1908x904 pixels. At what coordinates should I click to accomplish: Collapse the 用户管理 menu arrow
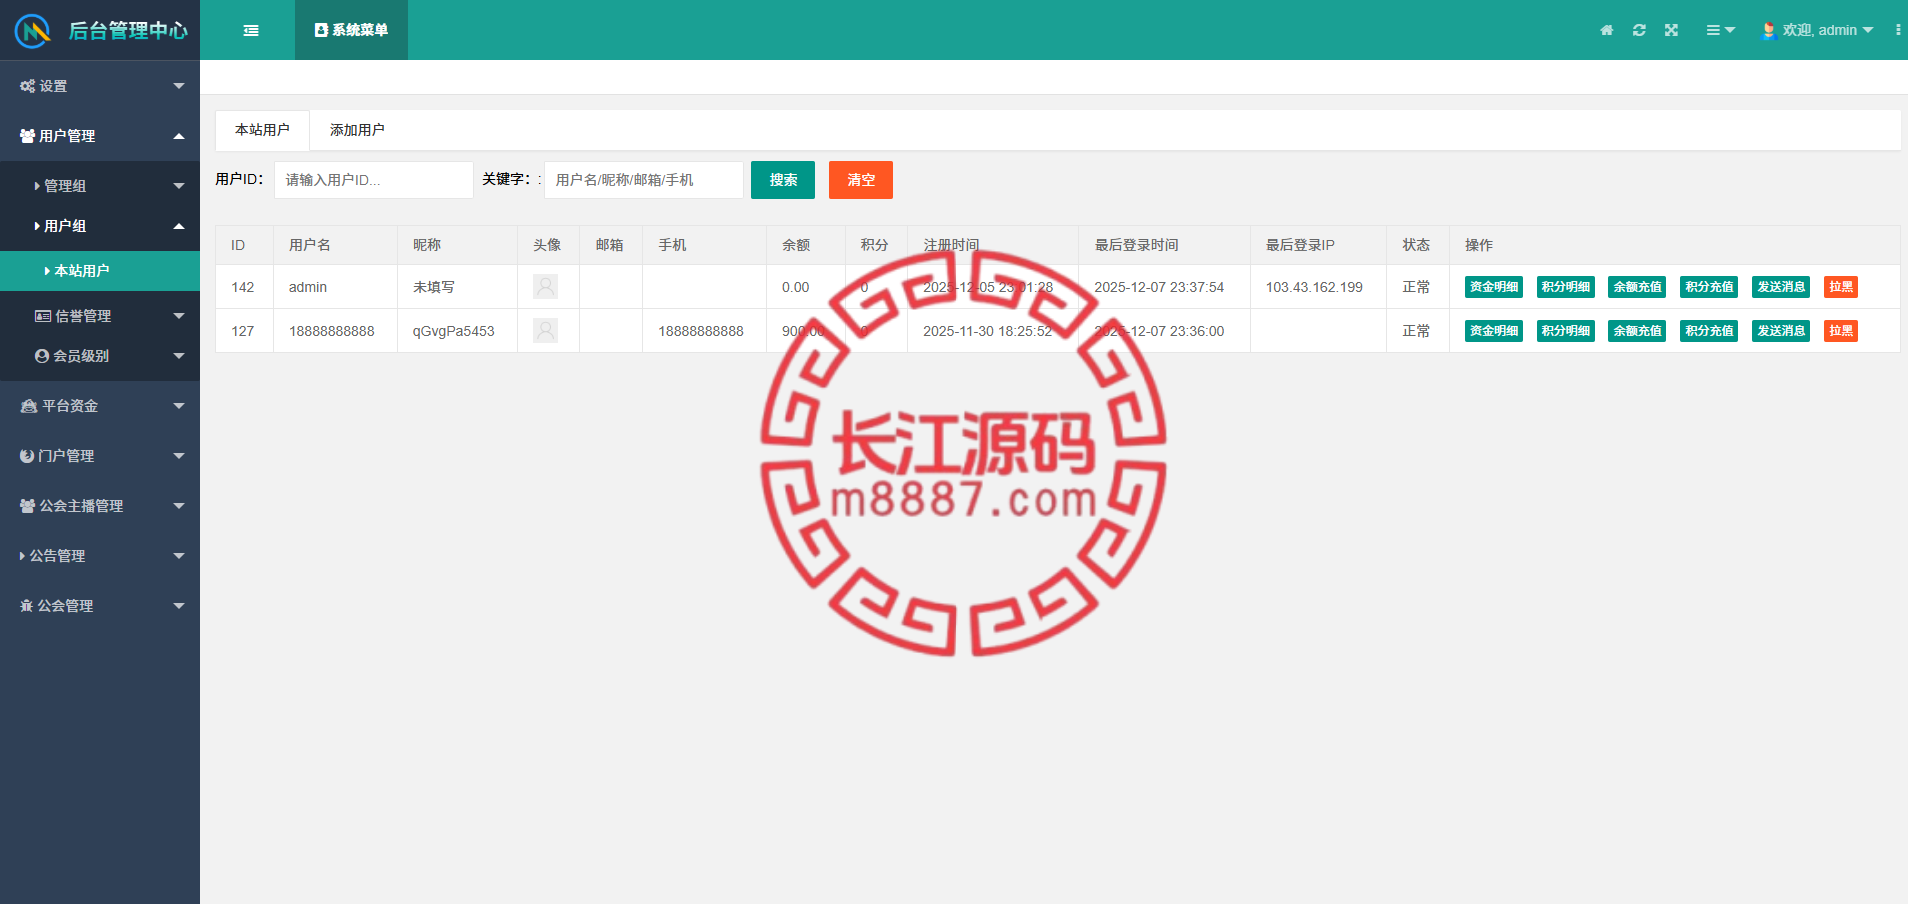coord(179,136)
